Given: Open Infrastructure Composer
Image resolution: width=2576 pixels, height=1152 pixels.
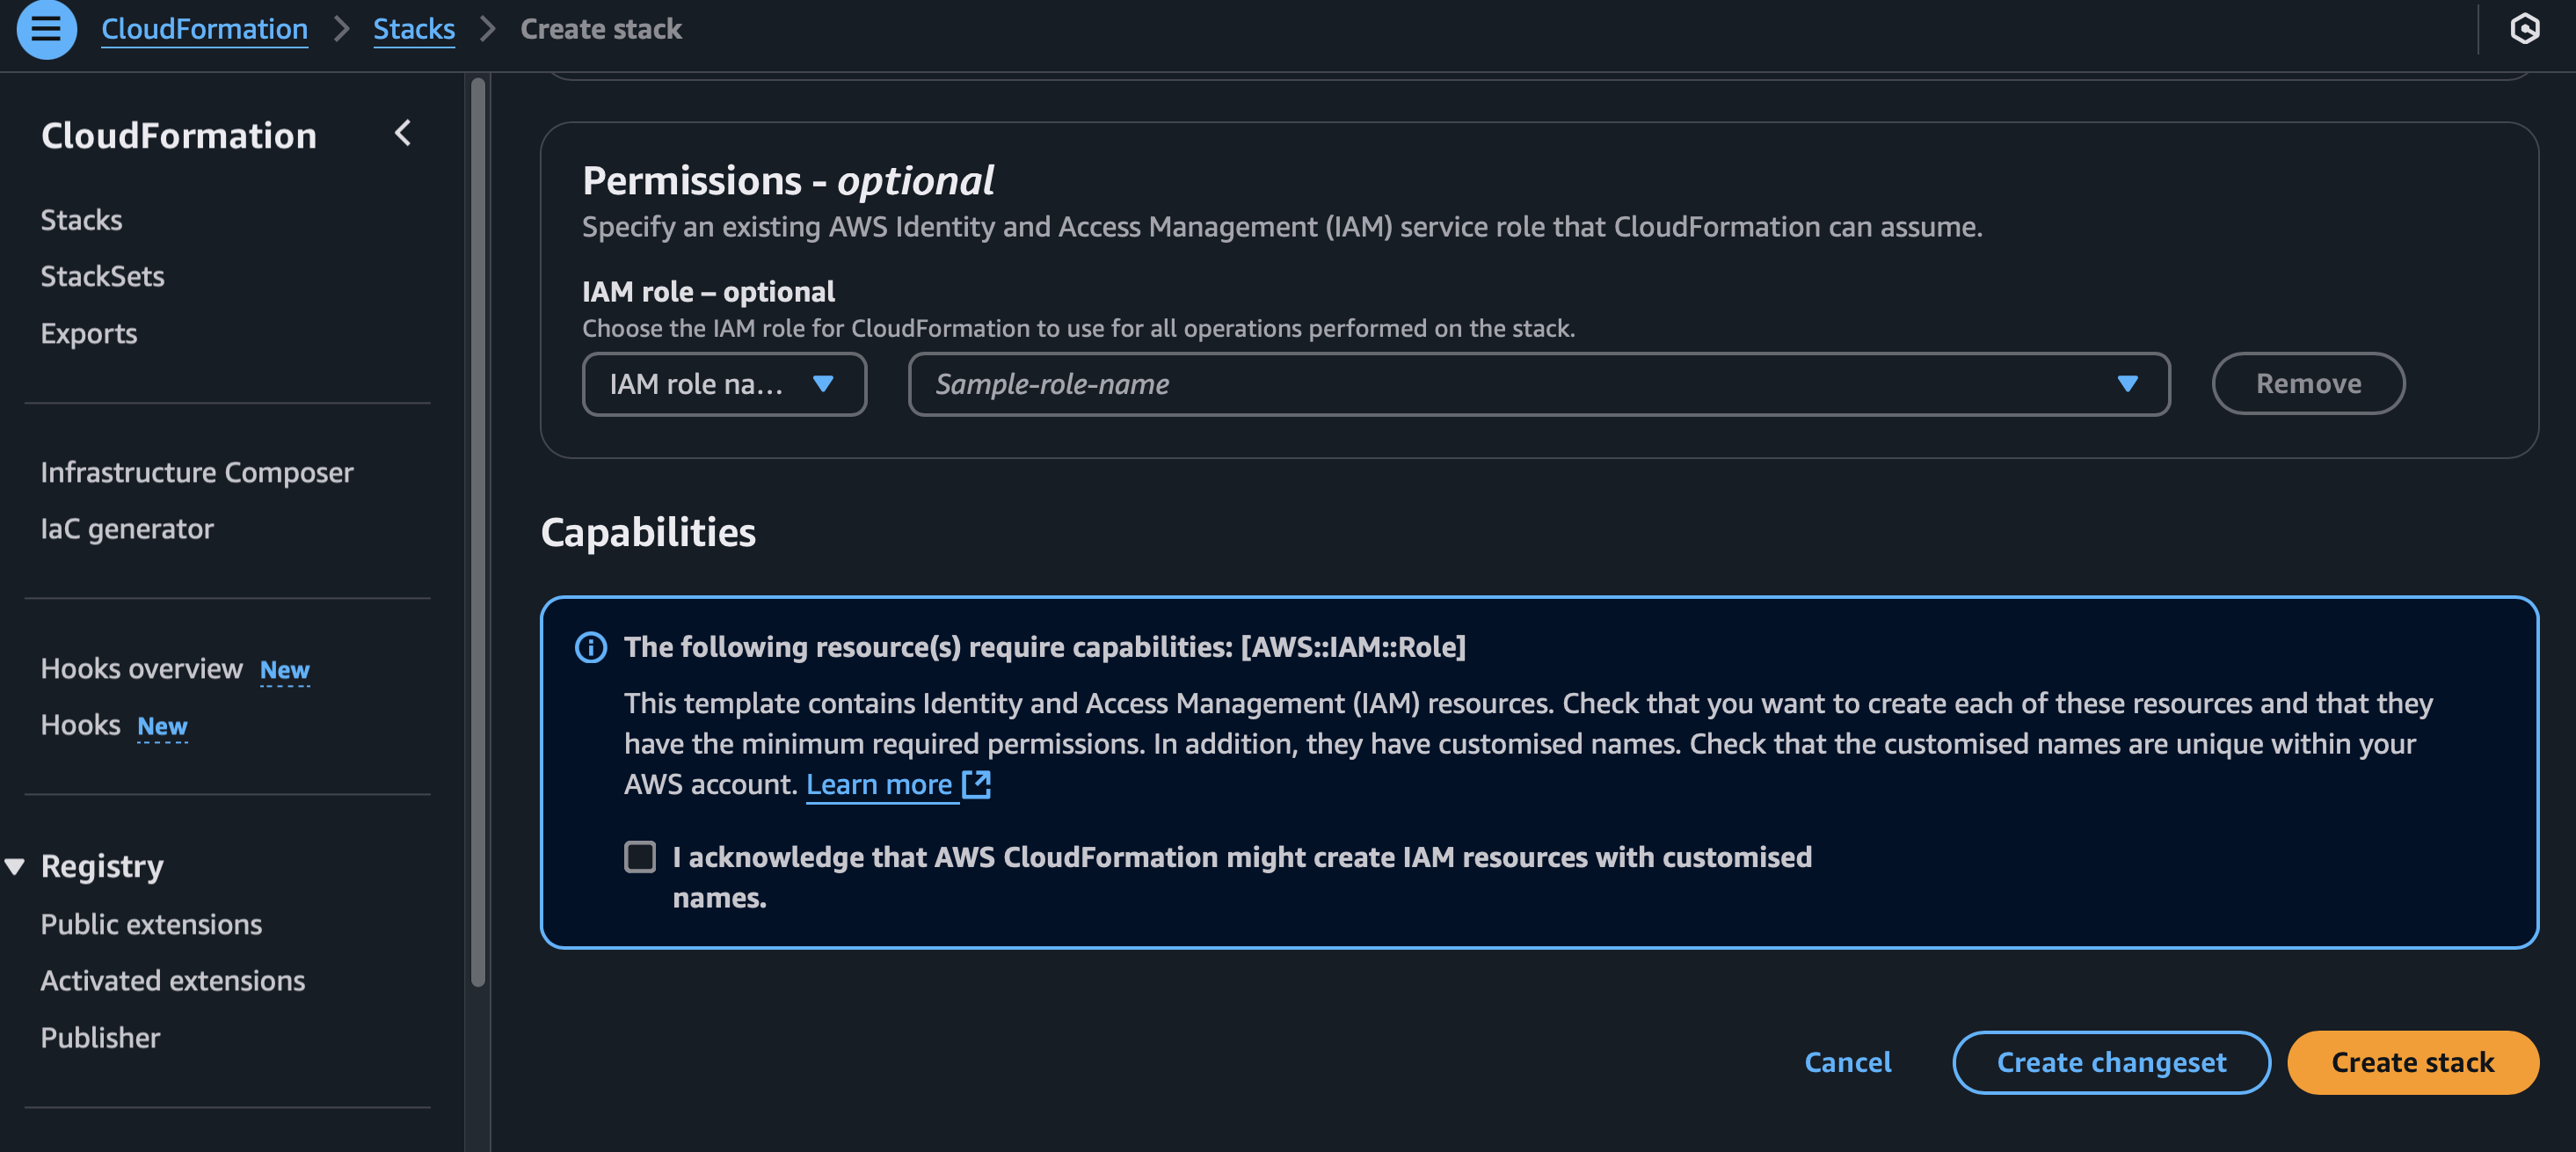Looking at the screenshot, I should (197, 472).
